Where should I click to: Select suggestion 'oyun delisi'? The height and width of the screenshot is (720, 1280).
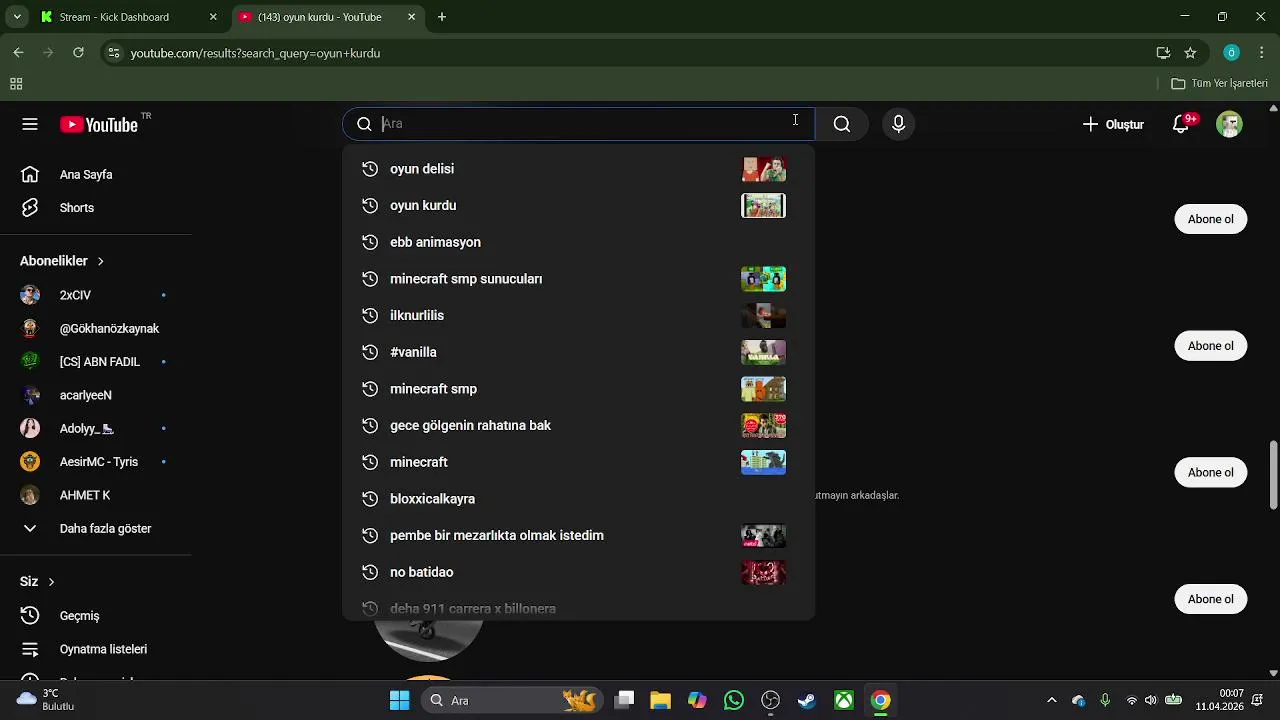(578, 169)
